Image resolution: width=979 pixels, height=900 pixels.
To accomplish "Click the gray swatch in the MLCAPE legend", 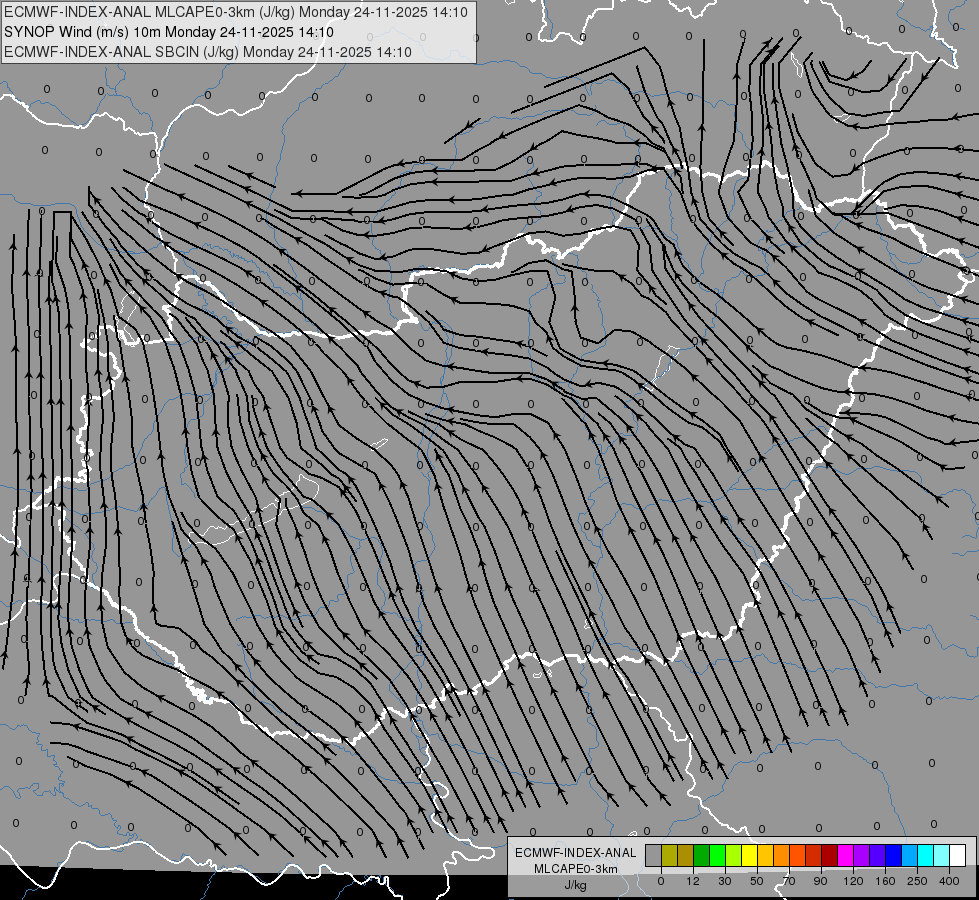I will 654,855.
